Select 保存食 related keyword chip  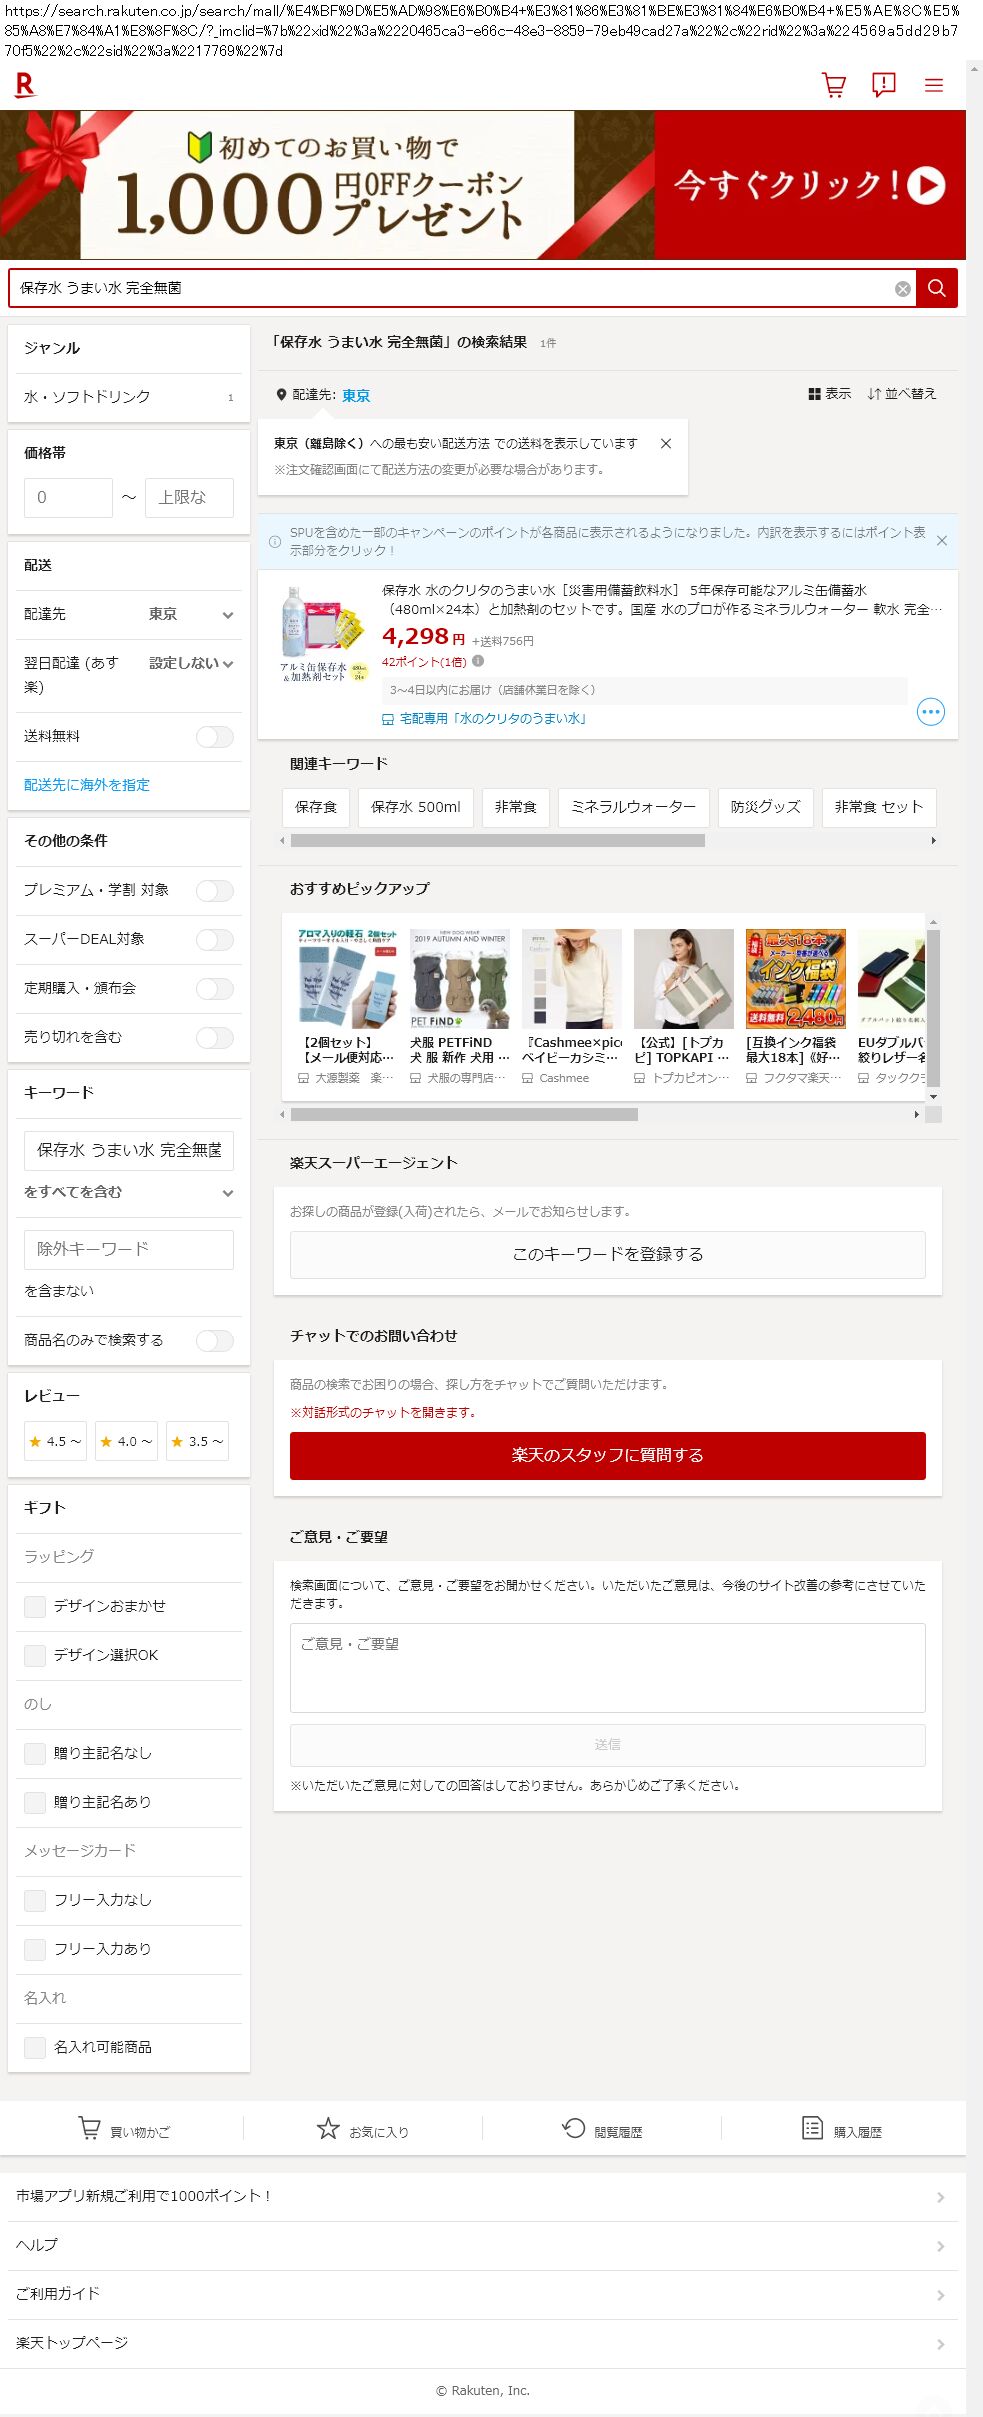316,807
